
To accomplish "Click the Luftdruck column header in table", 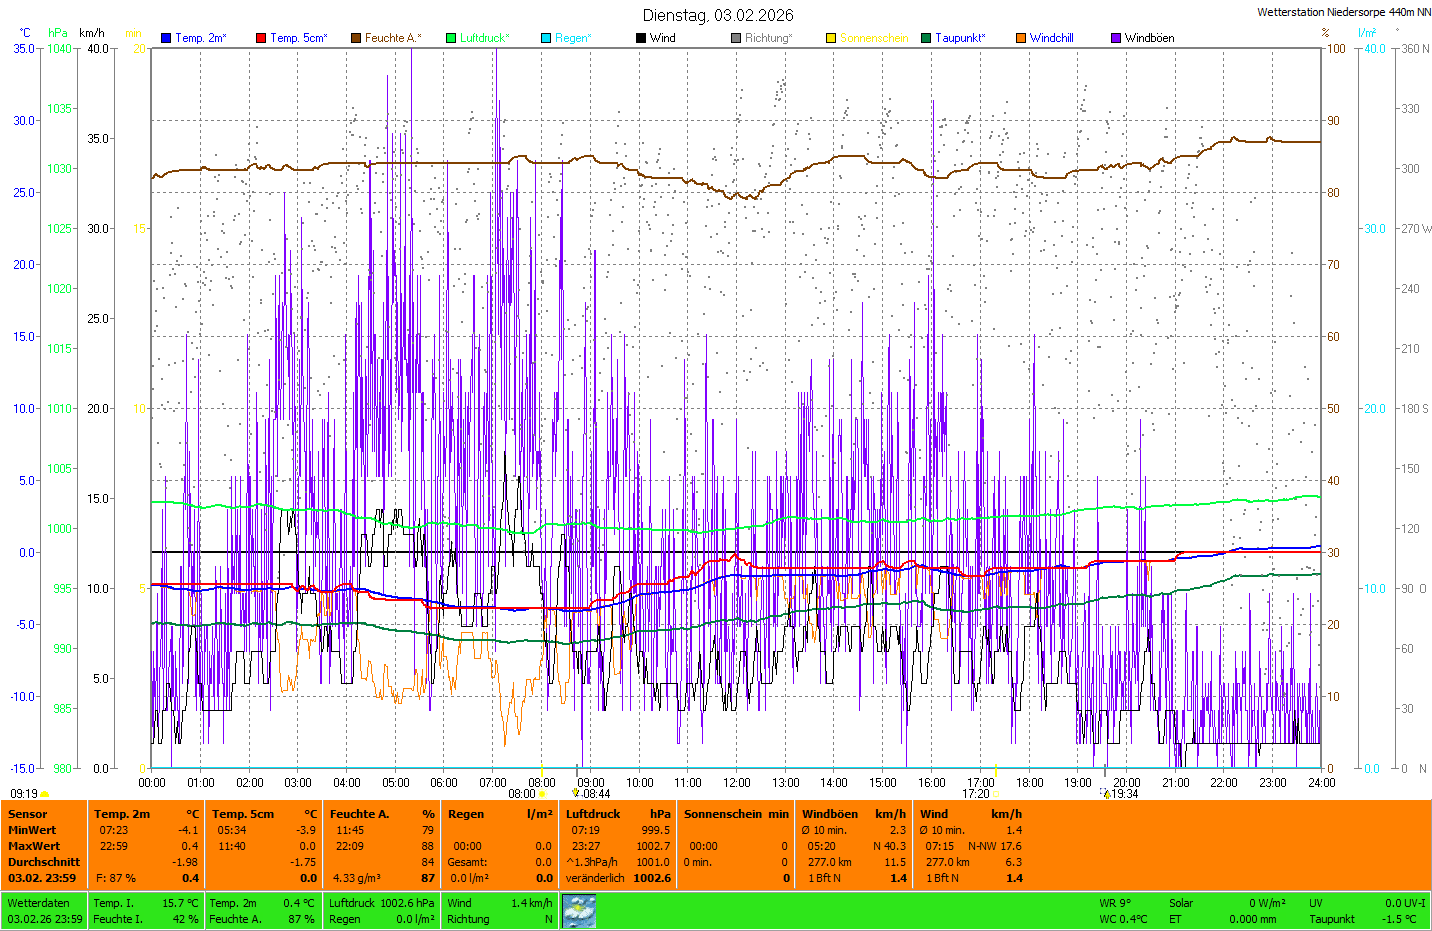I will (x=593, y=814).
